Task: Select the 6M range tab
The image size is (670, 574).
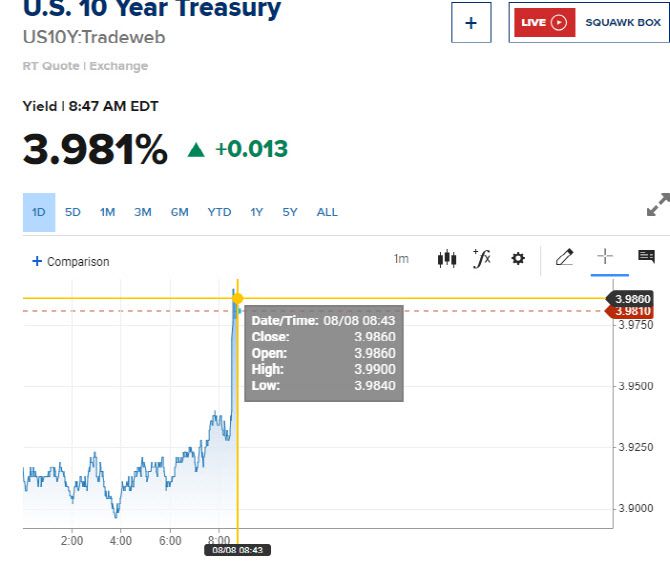Action: point(179,212)
